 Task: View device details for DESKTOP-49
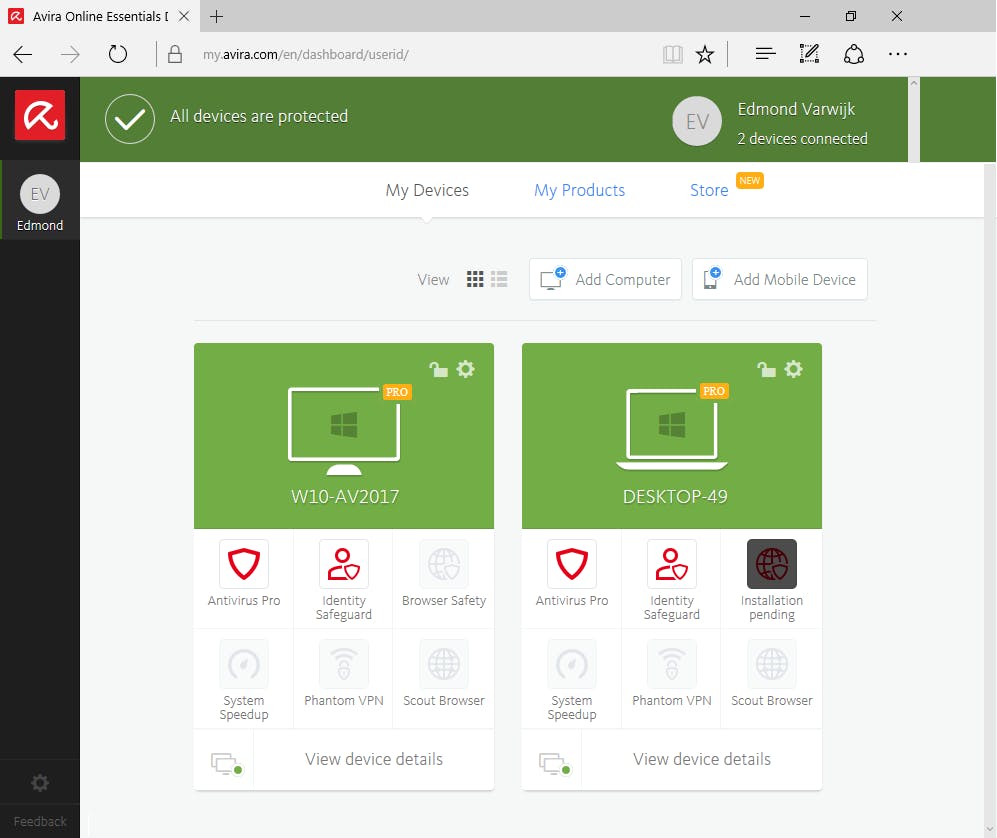tap(702, 759)
